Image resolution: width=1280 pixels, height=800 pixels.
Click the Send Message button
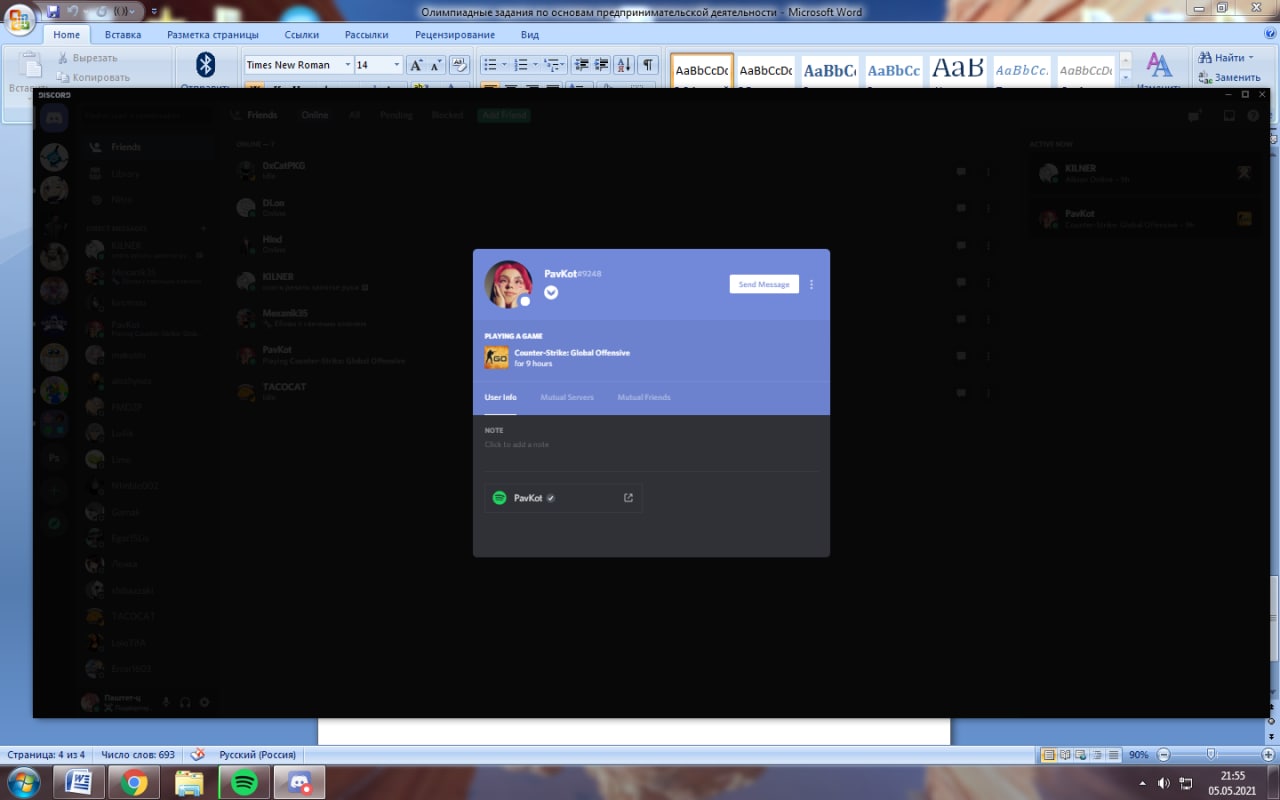pos(764,285)
